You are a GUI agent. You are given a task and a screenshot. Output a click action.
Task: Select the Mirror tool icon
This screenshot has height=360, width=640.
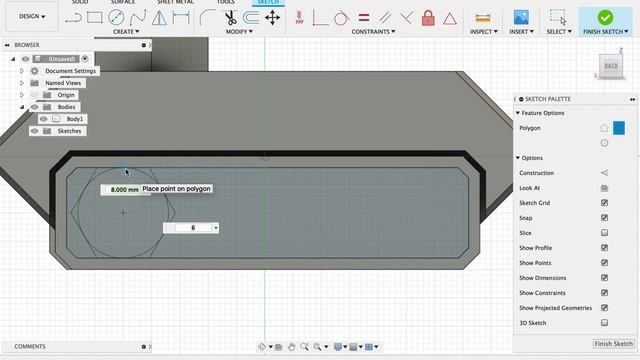coord(159,18)
